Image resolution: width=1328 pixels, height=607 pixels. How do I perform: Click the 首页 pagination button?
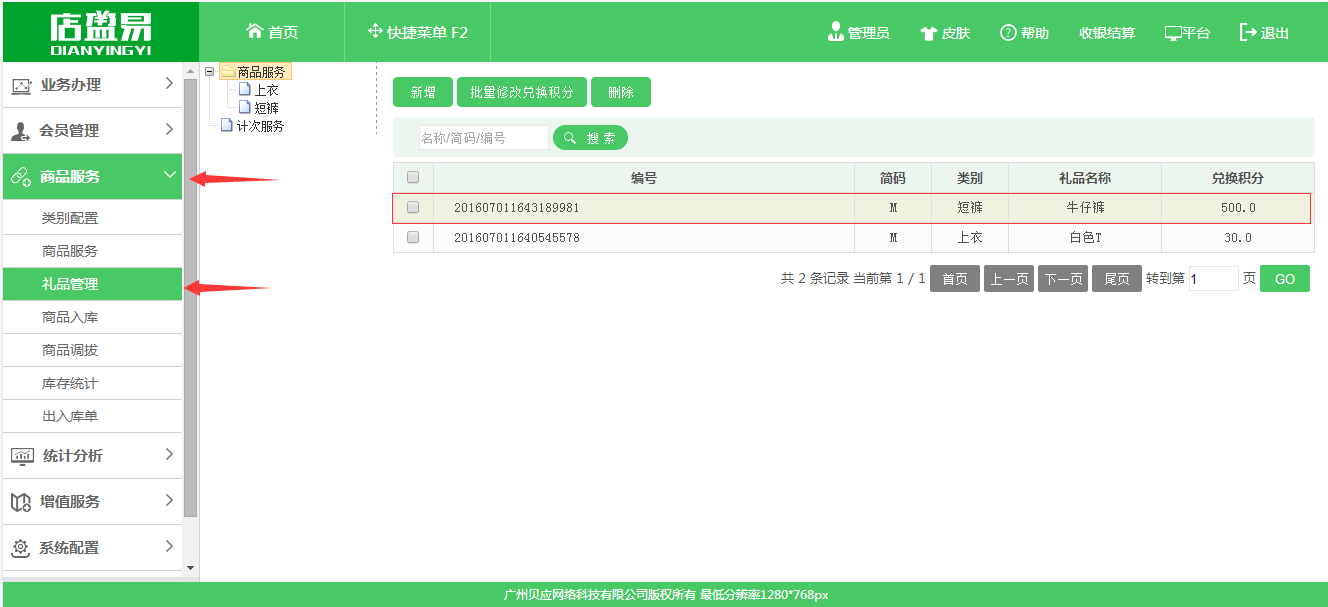[x=955, y=279]
